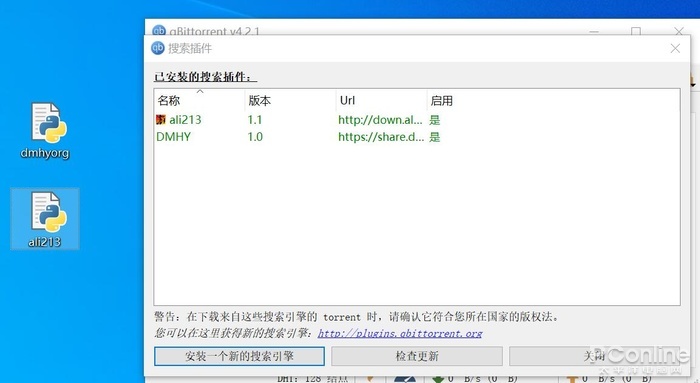This screenshot has width=700, height=383.
Task: Click the qBittorrent v4.2.1 main window logo
Action: coord(158,30)
